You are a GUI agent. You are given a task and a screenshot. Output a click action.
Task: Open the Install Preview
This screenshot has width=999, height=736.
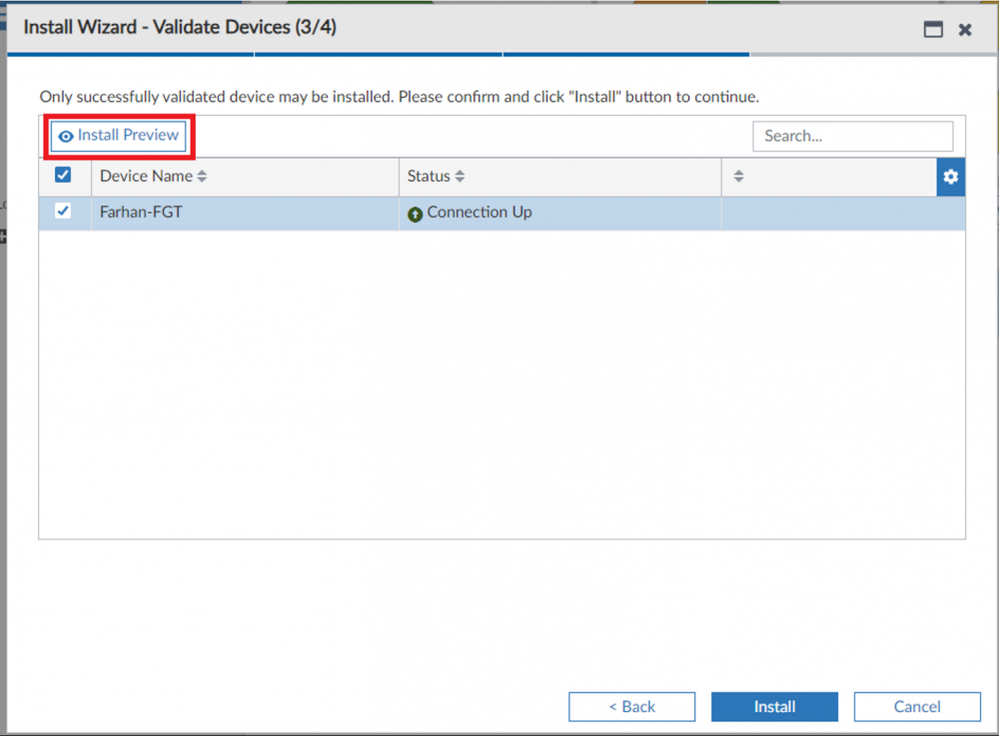[x=119, y=136]
